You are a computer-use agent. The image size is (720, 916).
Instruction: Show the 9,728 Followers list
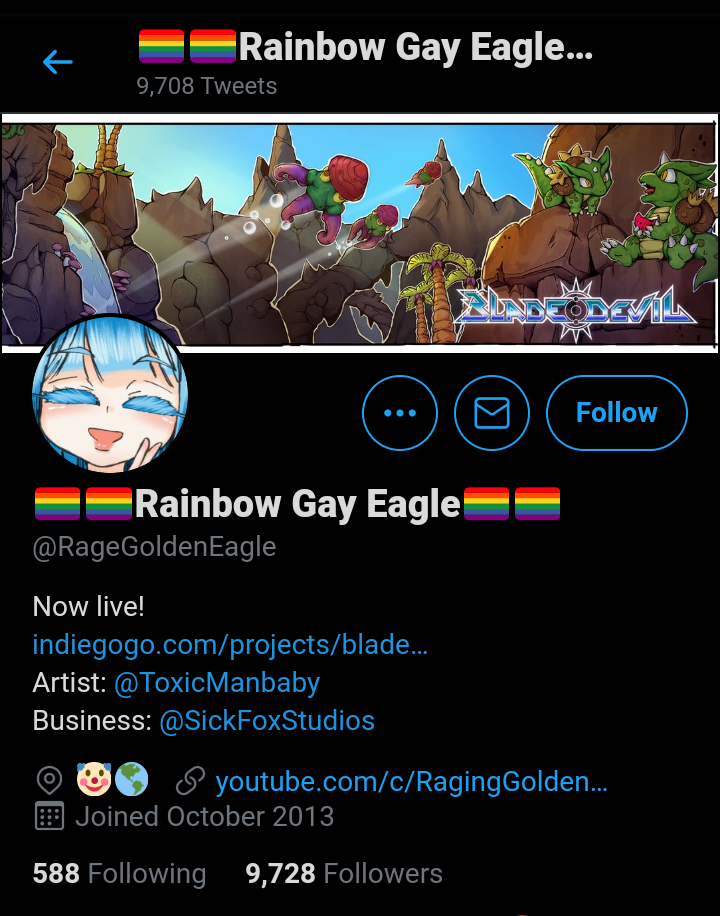(344, 874)
